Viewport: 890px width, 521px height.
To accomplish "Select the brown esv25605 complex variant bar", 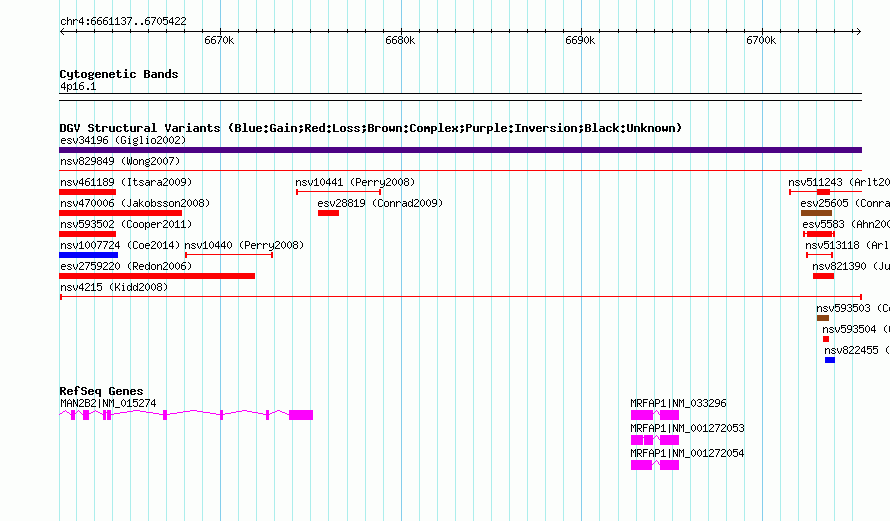I will [x=816, y=213].
